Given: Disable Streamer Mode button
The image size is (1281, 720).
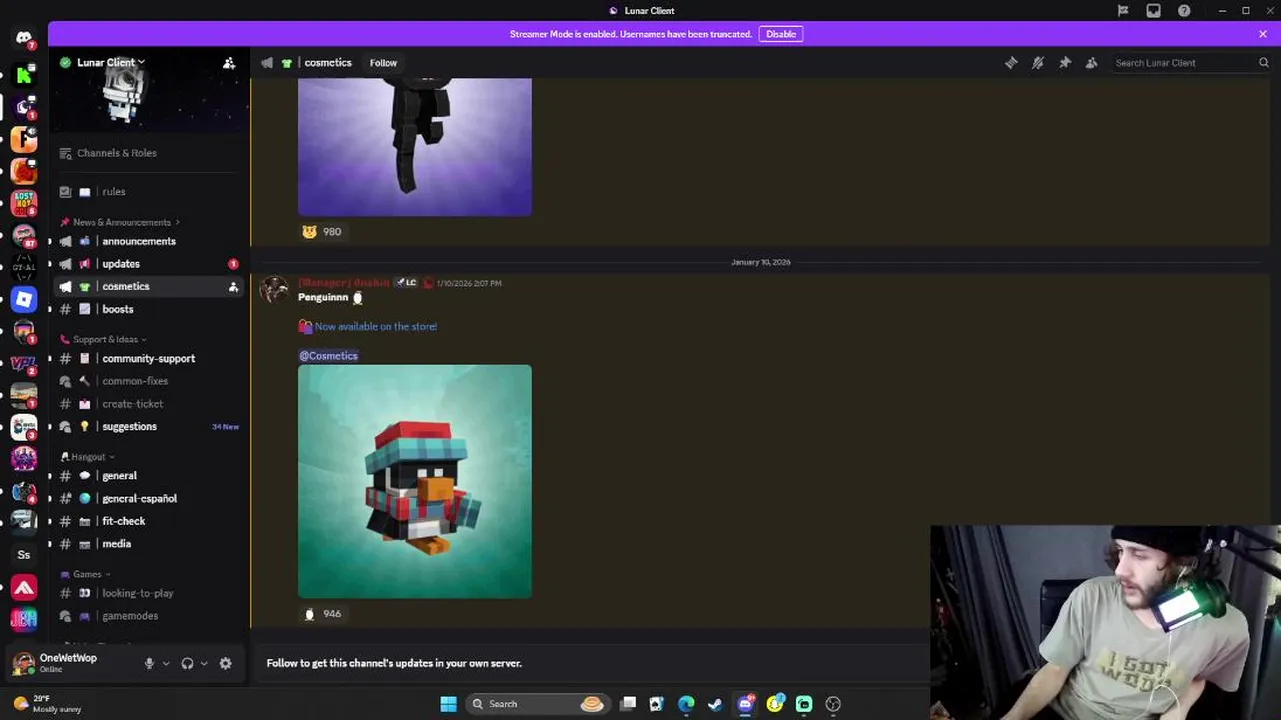Looking at the screenshot, I should point(781,34).
